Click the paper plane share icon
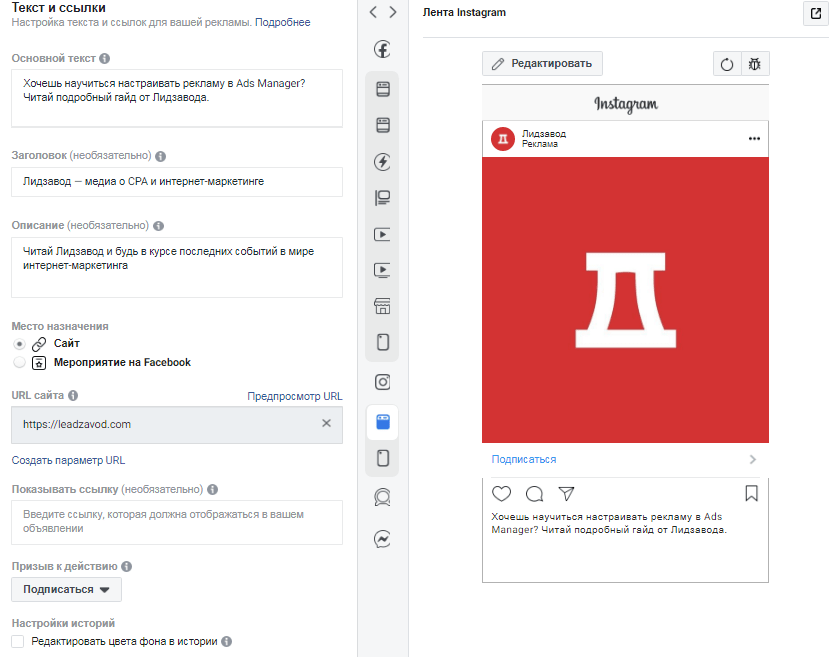 (566, 493)
